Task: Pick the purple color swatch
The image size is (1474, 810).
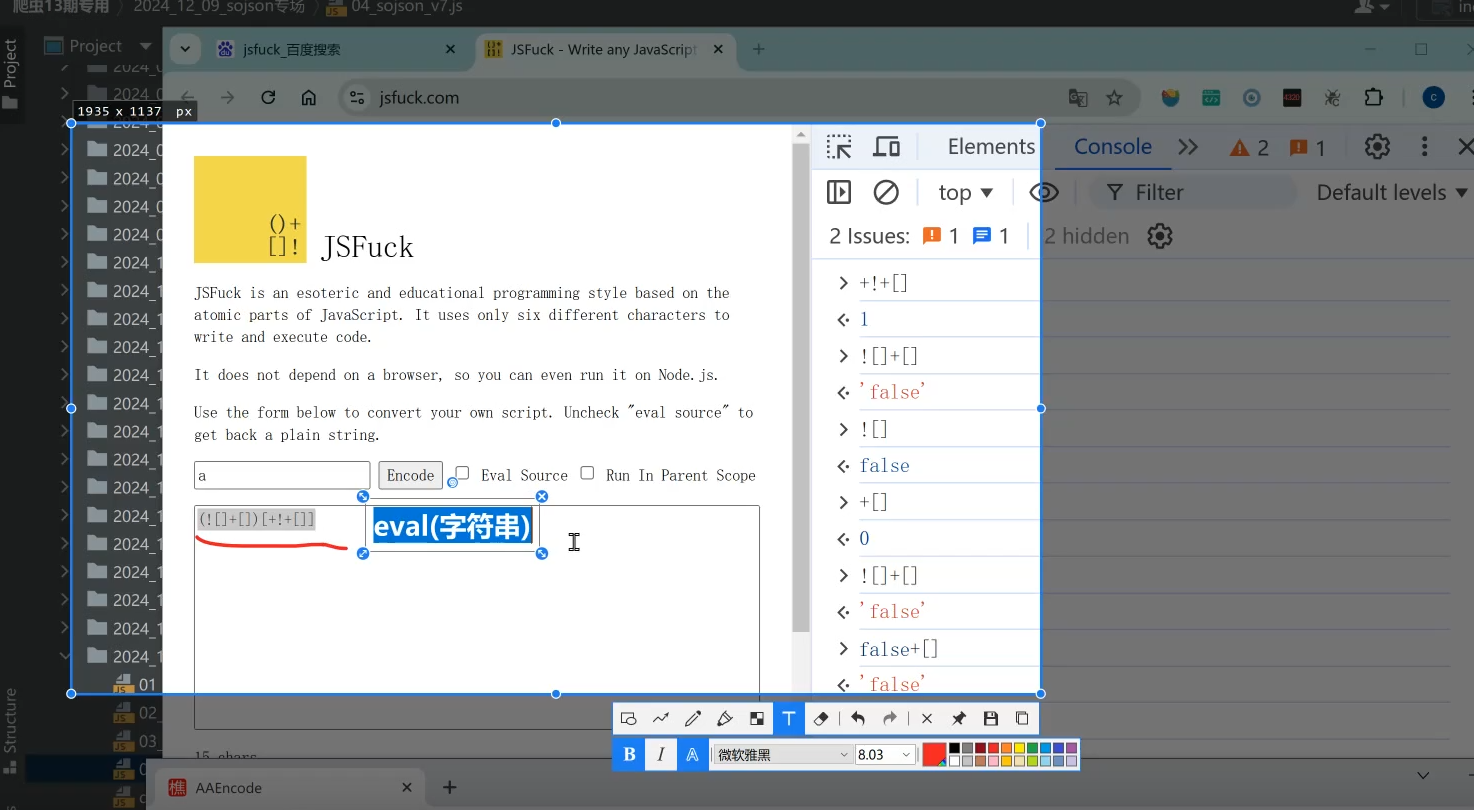Action: pos(1072,748)
